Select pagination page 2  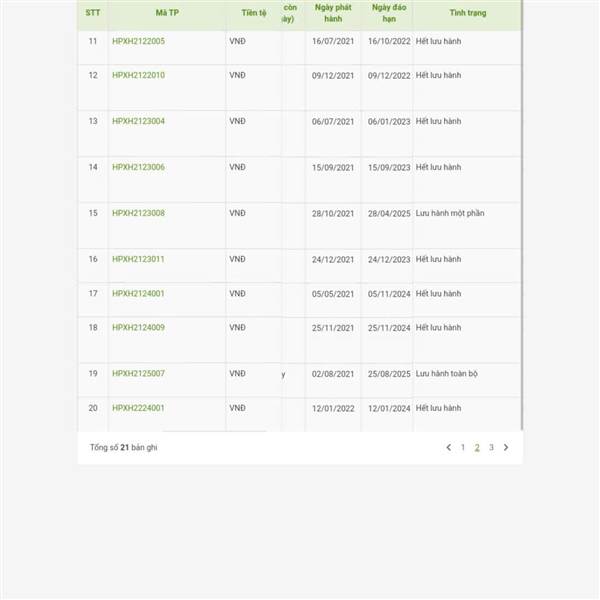[477, 447]
